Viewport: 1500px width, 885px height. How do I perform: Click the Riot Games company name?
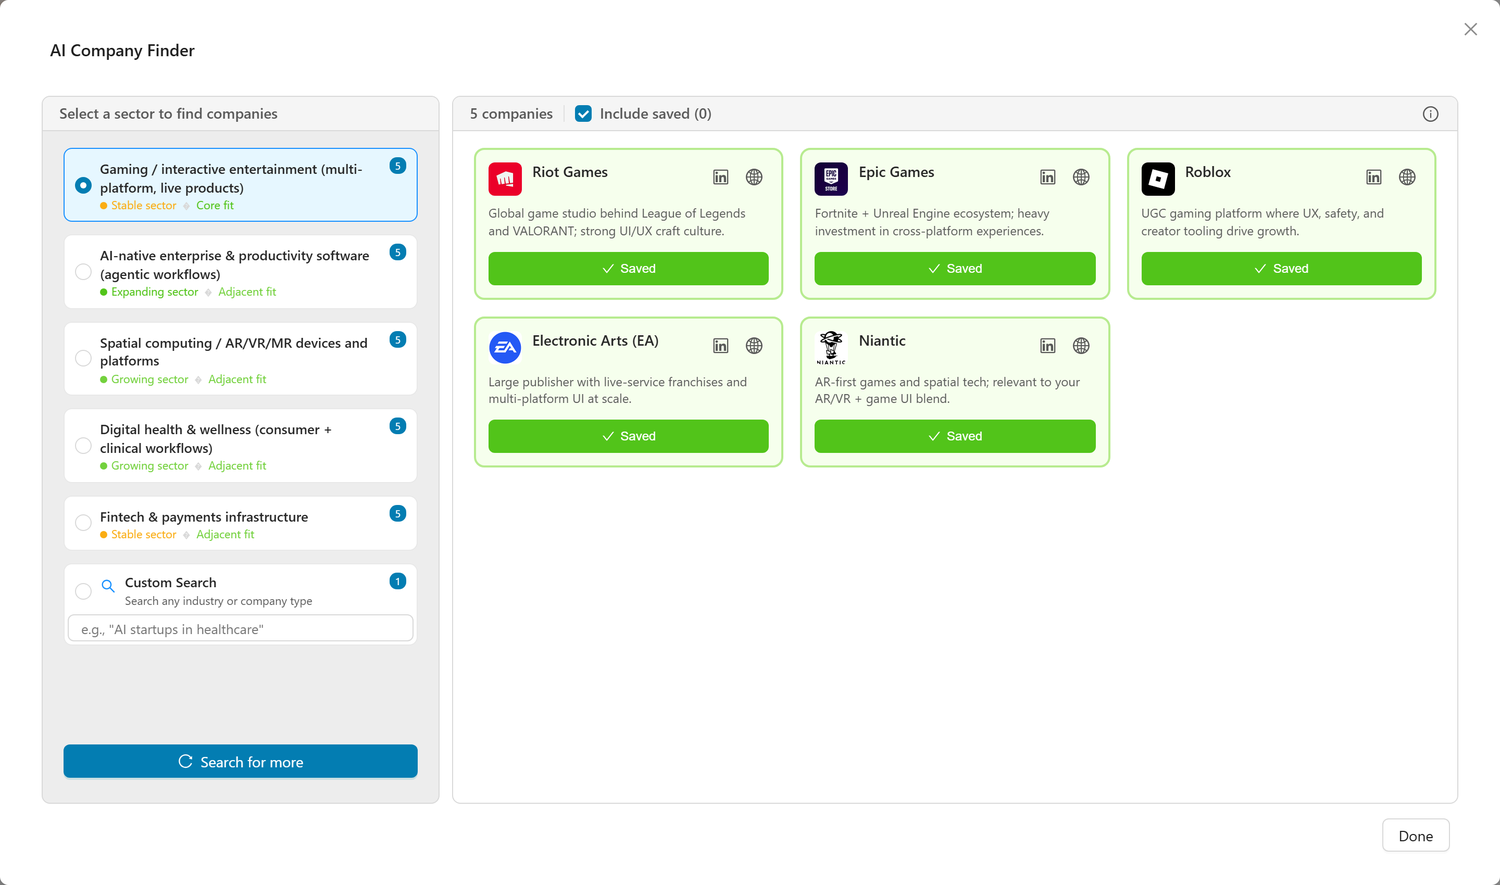point(570,172)
